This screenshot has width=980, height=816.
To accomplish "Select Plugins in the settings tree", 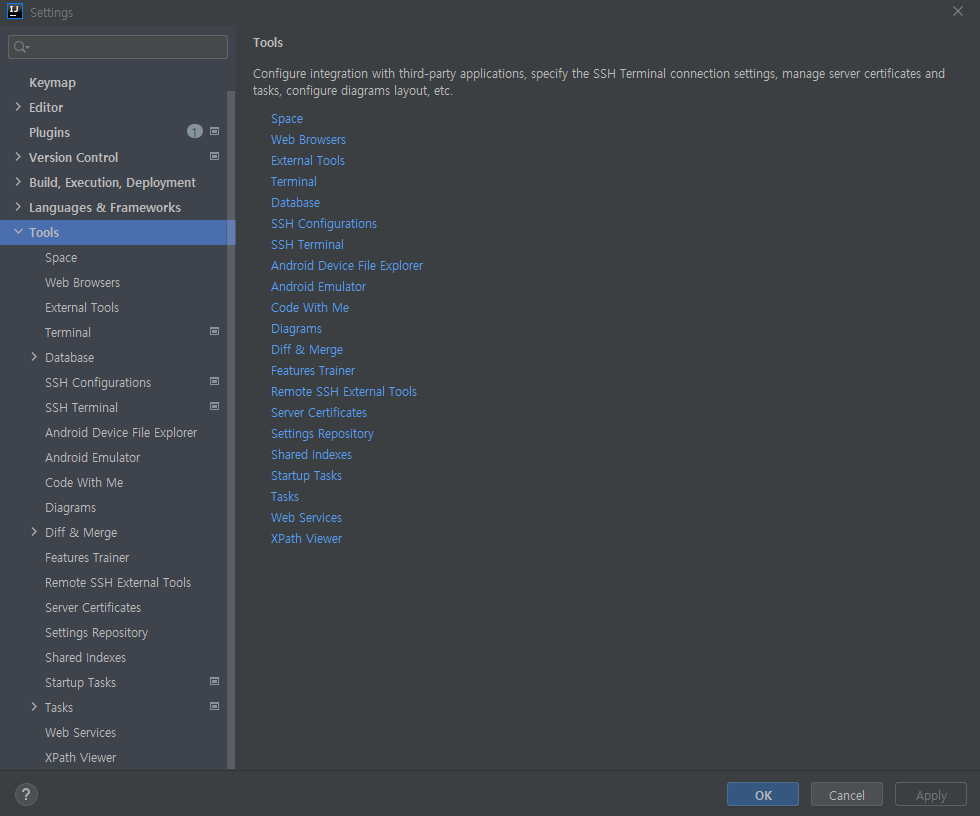I will (x=49, y=132).
